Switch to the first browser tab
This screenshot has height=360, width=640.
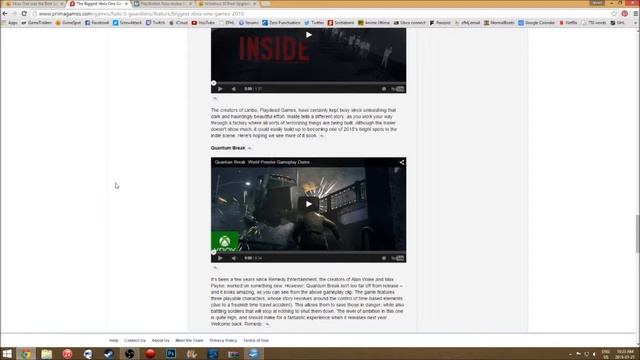pyautogui.click(x=34, y=4)
